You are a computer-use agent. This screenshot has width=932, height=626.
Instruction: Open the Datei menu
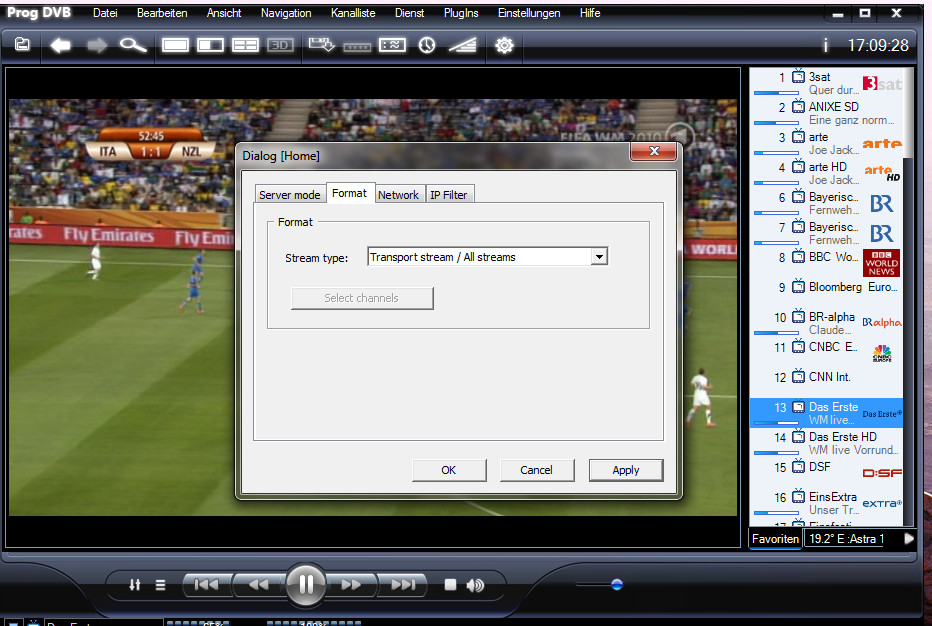105,13
